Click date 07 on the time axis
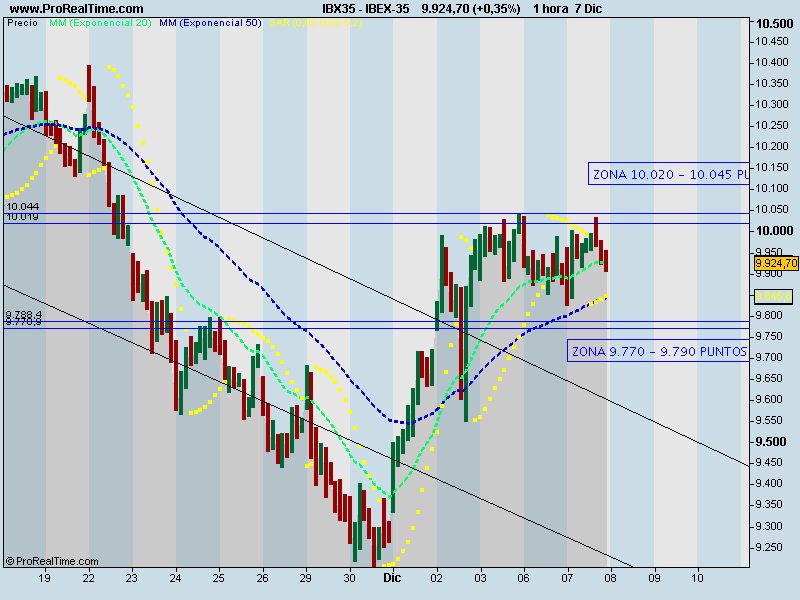The height and width of the screenshot is (600, 800). (567, 578)
